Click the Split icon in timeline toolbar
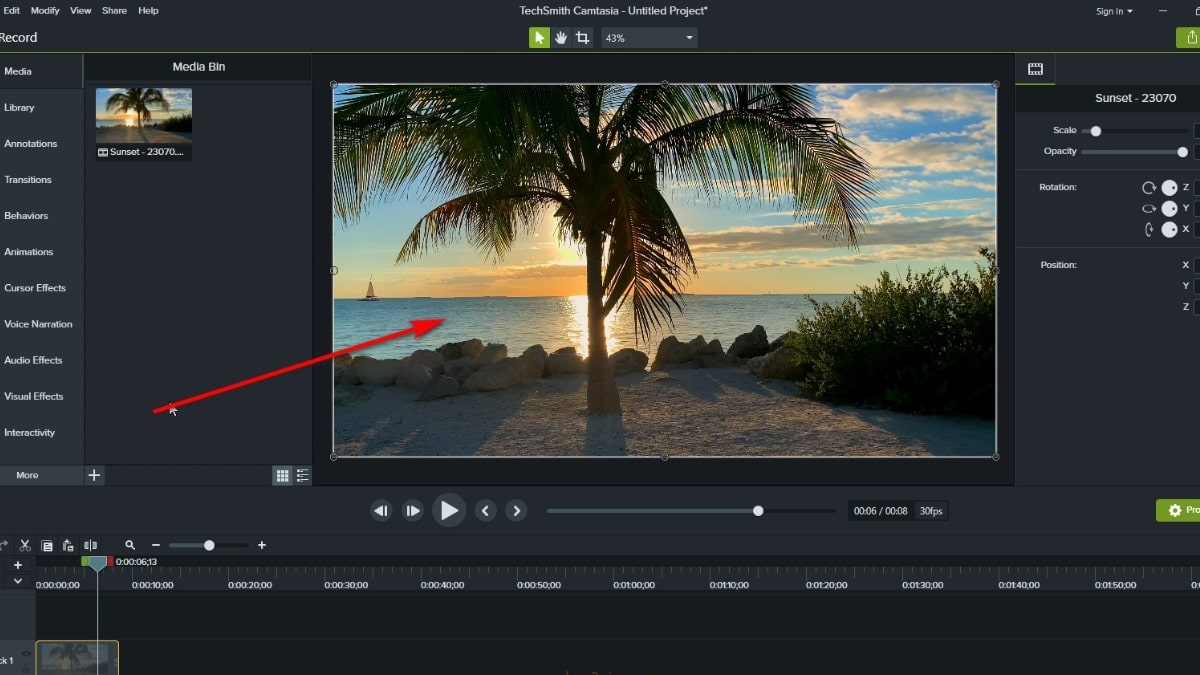Image resolution: width=1200 pixels, height=675 pixels. (91, 545)
